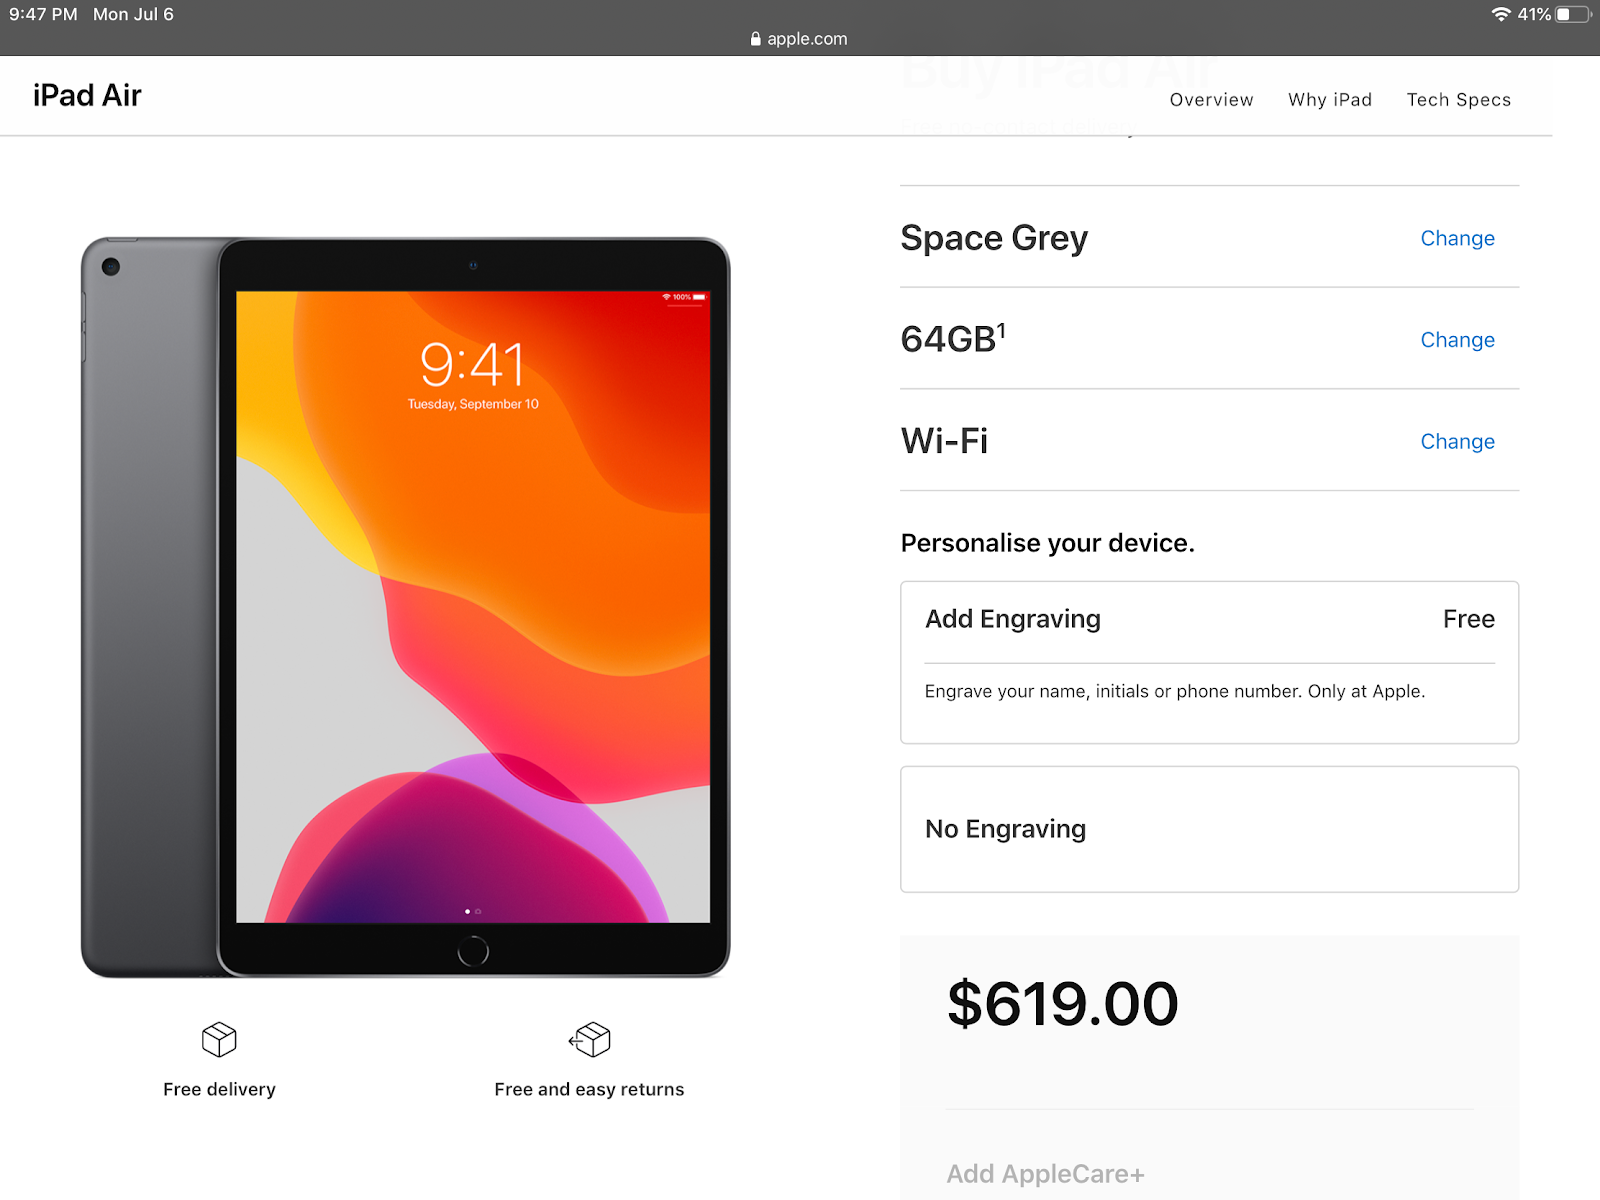
Task: Click the Free delivery text
Action: tap(219, 1089)
